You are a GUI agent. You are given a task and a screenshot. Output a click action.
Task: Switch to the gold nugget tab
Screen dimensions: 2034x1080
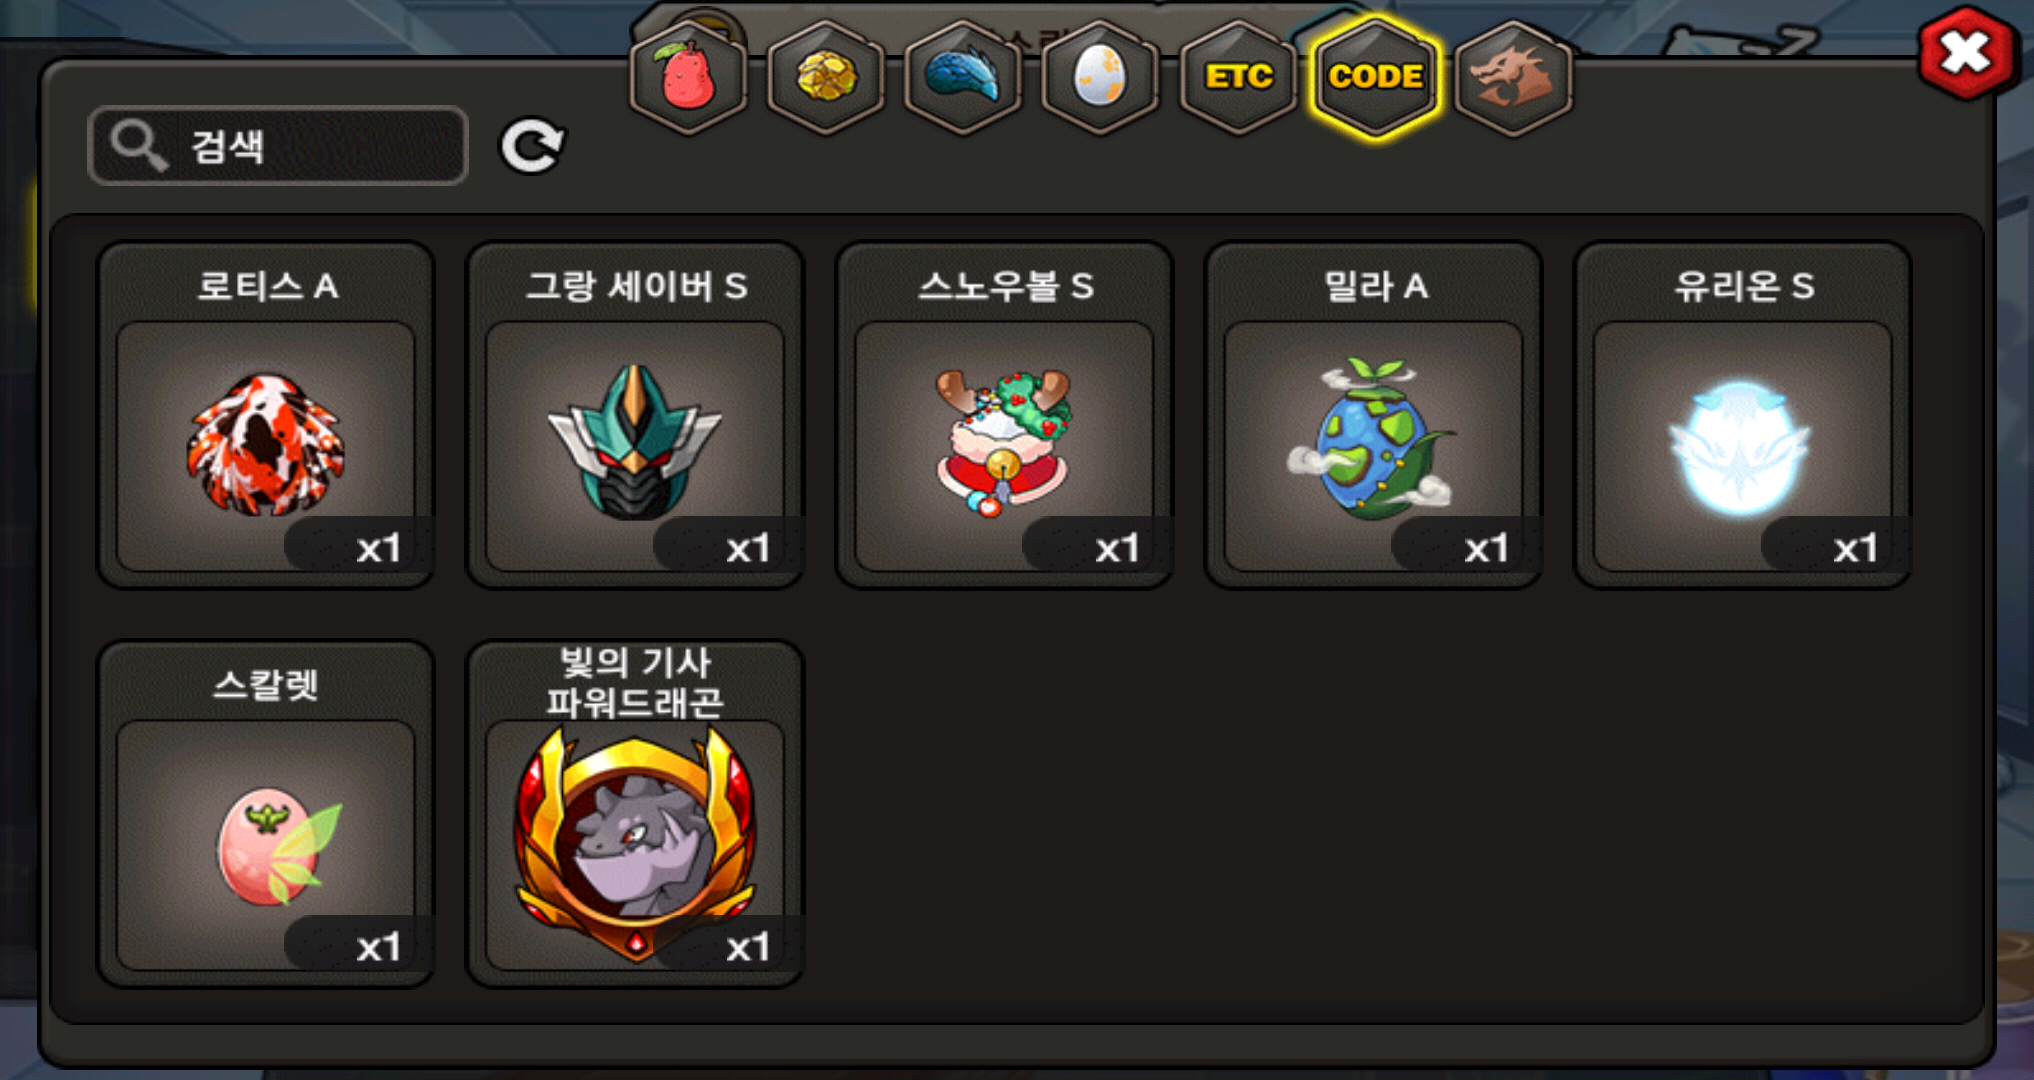(825, 78)
